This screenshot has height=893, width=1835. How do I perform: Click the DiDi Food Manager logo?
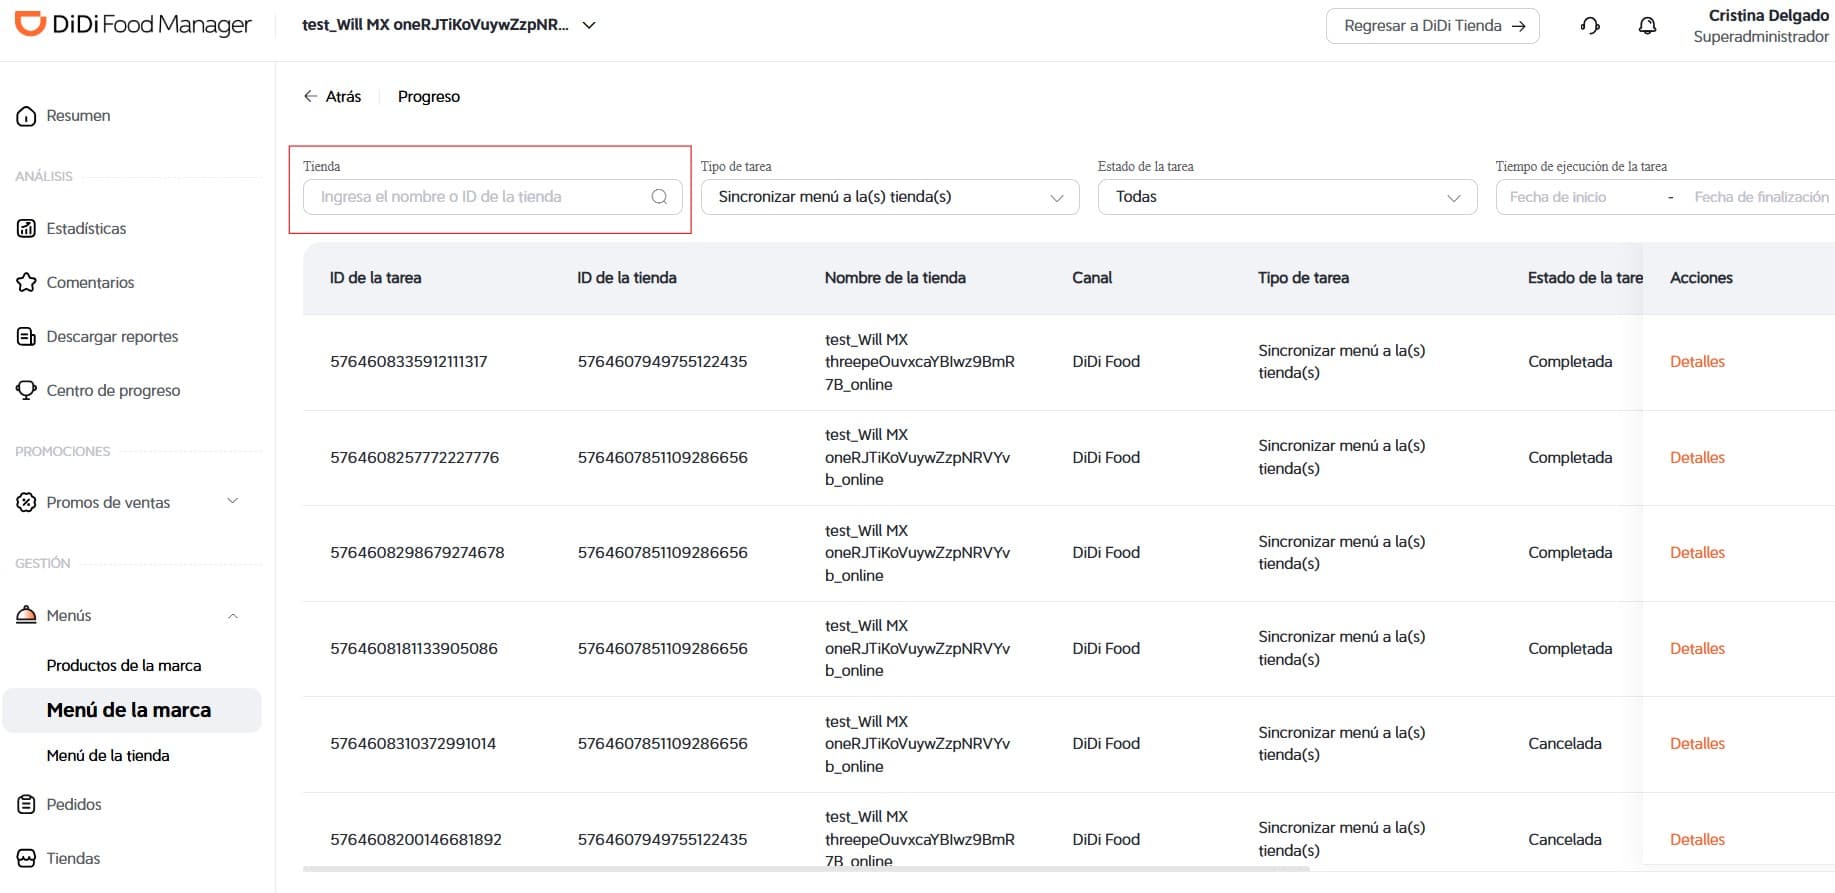[x=133, y=25]
